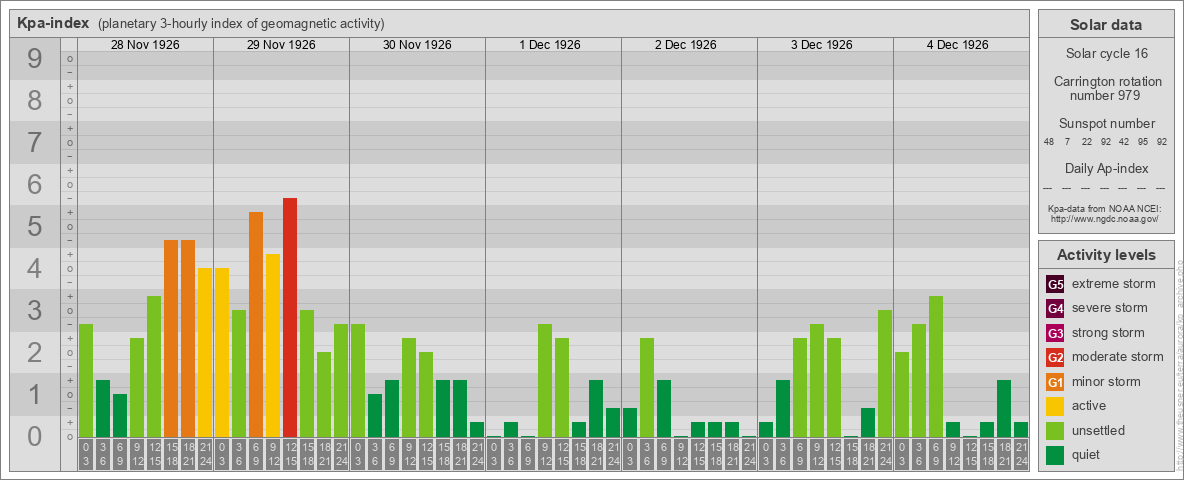1184x480 pixels.
Task: Click the 'Activity levels' panel heading
Action: click(x=1105, y=255)
